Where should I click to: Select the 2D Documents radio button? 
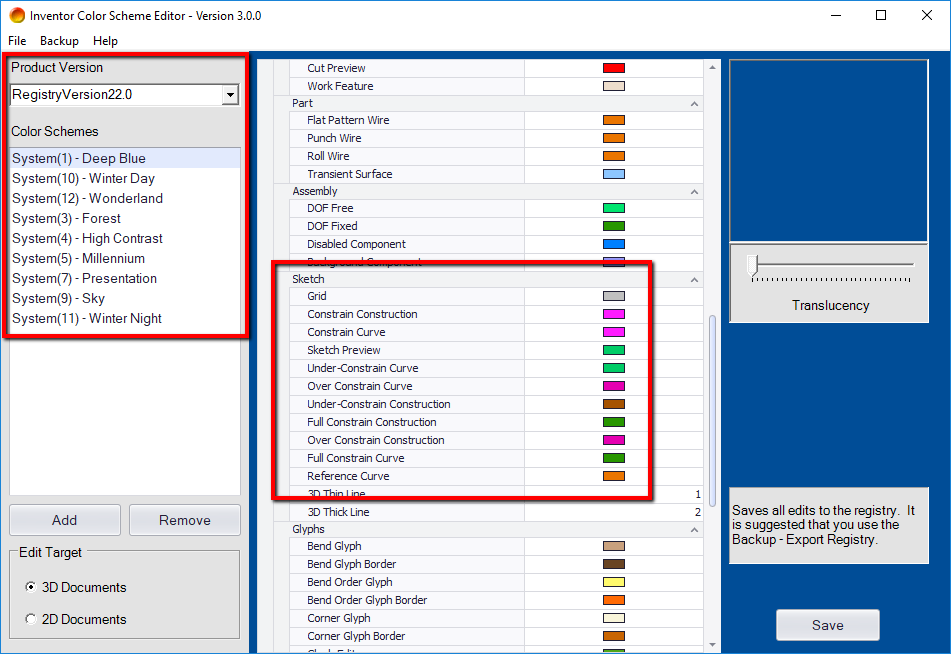tap(30, 619)
